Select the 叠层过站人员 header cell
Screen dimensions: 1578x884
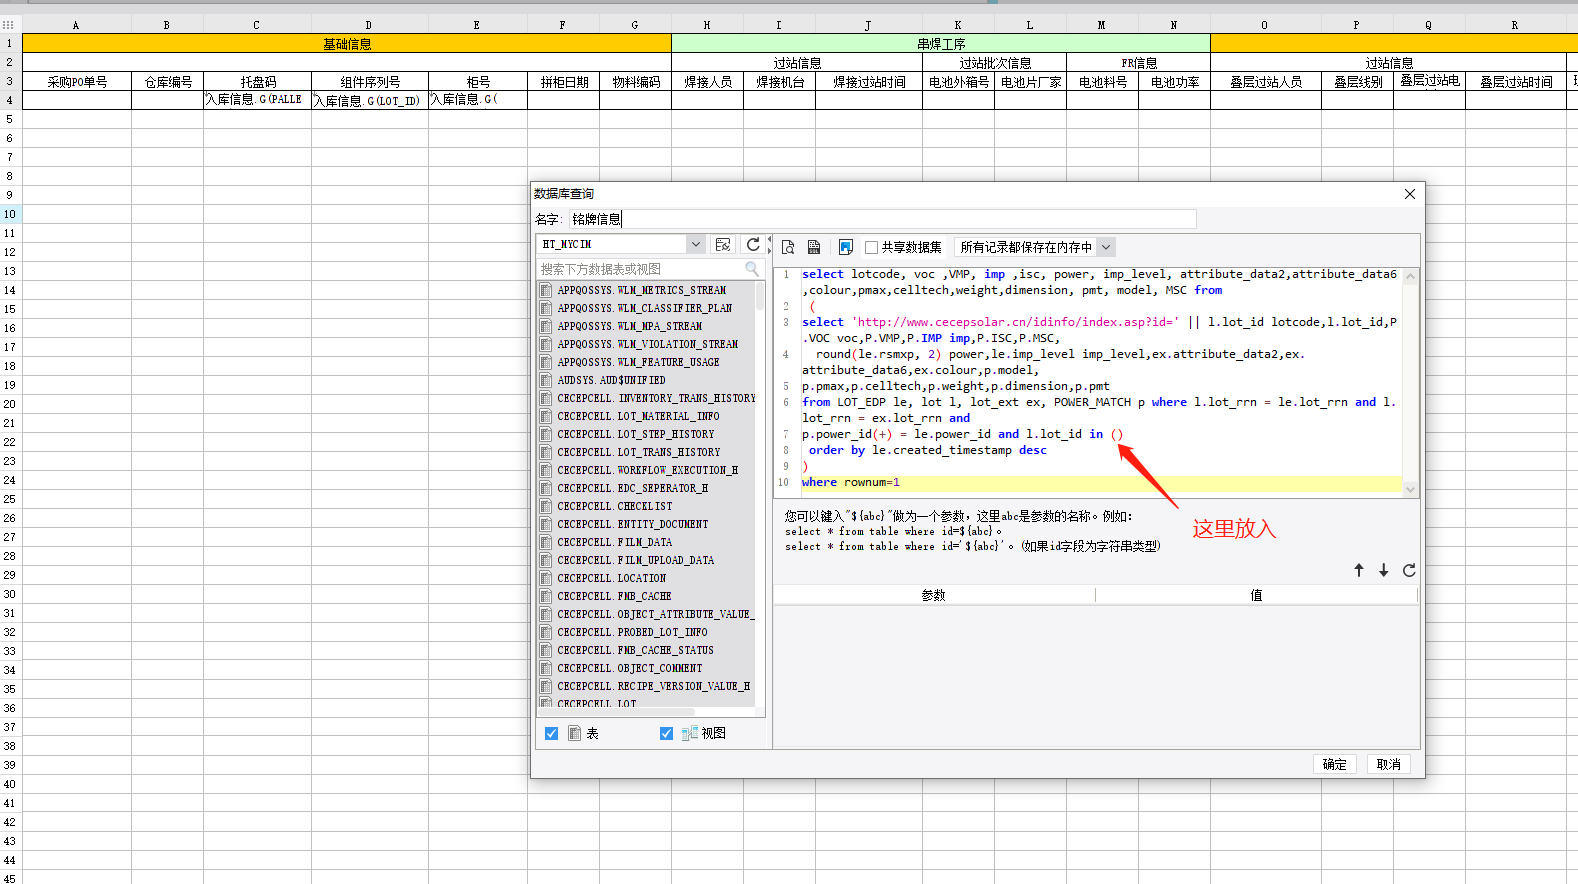click(x=1266, y=82)
